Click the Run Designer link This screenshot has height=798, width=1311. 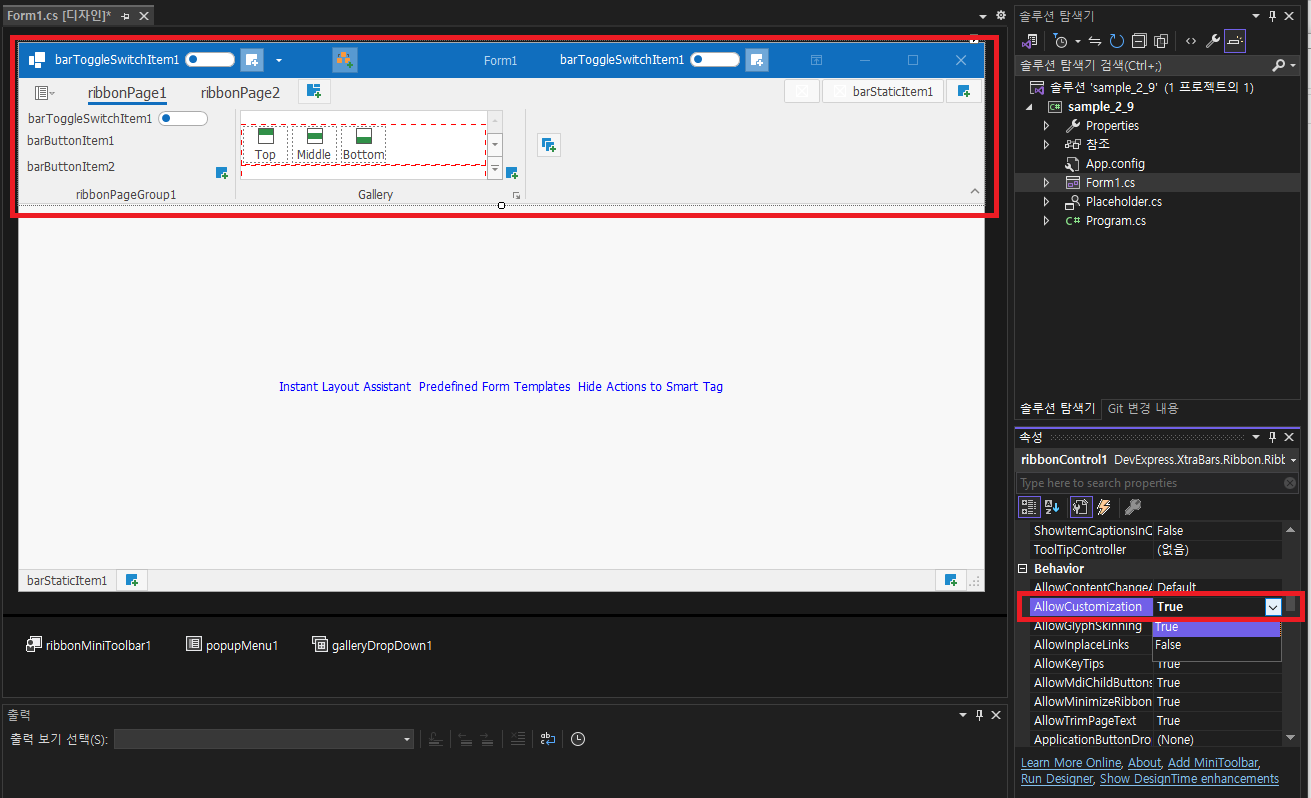coord(1058,779)
